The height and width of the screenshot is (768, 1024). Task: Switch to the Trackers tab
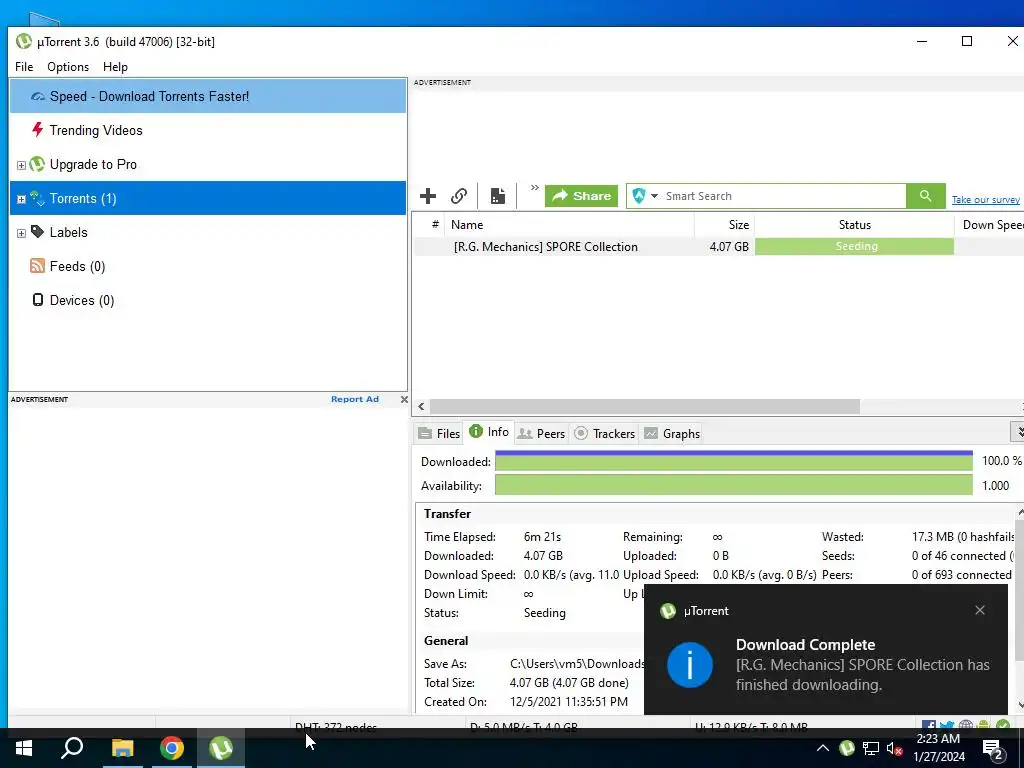click(604, 434)
